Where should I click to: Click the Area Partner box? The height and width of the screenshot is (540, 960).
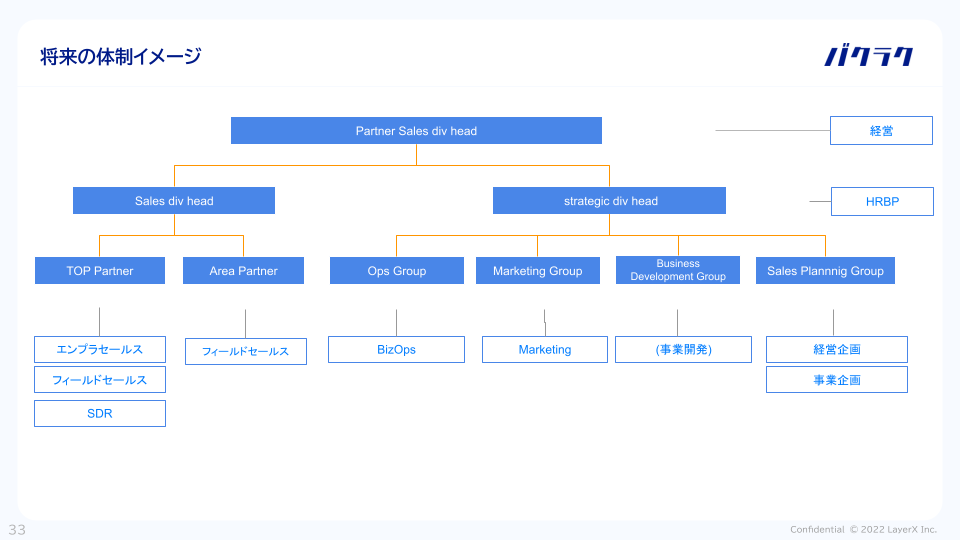(x=243, y=271)
